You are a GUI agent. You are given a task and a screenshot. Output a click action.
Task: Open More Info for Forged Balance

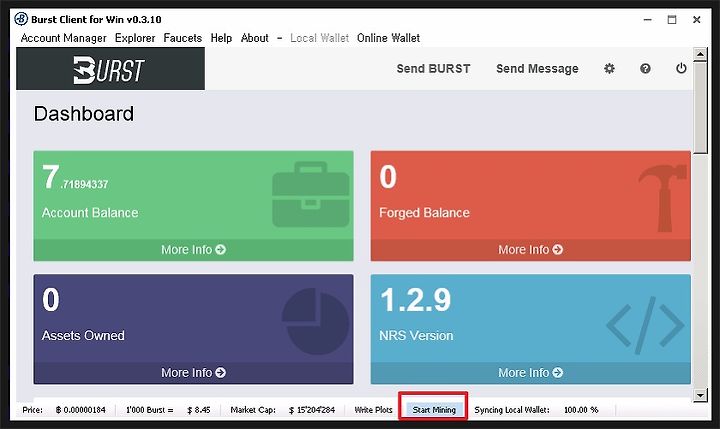[530, 249]
